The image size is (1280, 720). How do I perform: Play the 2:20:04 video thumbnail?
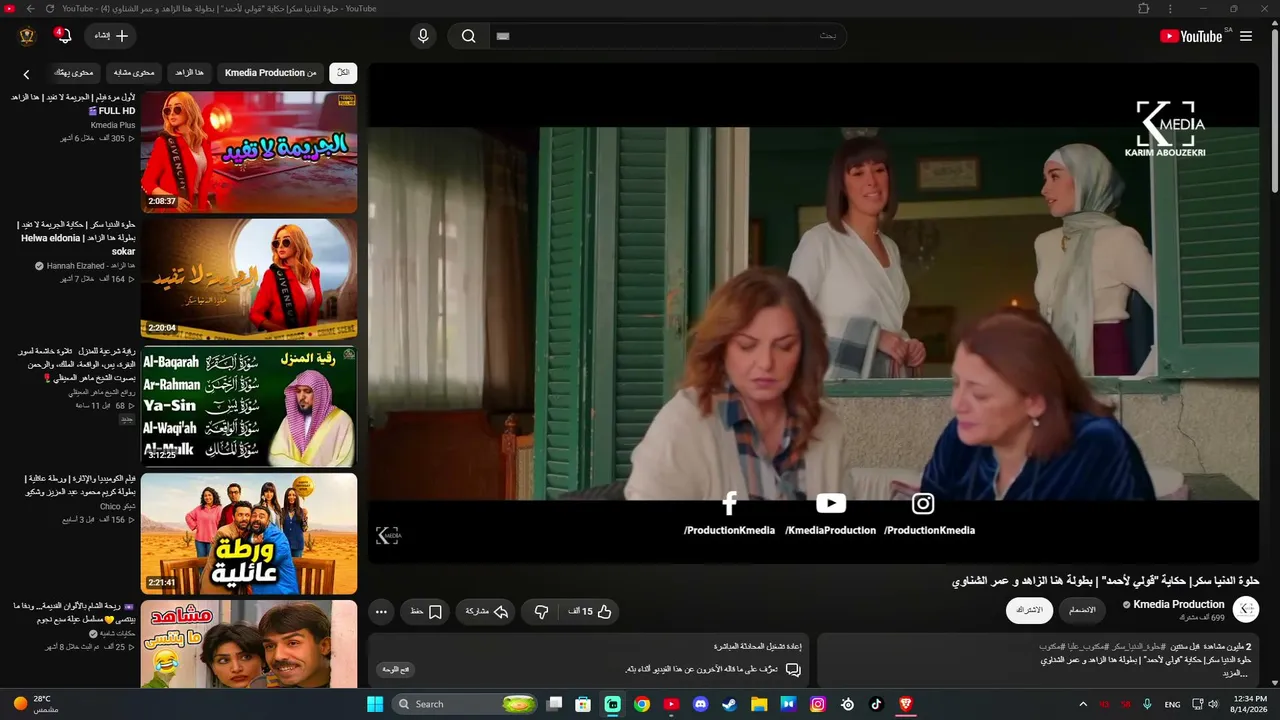(249, 279)
